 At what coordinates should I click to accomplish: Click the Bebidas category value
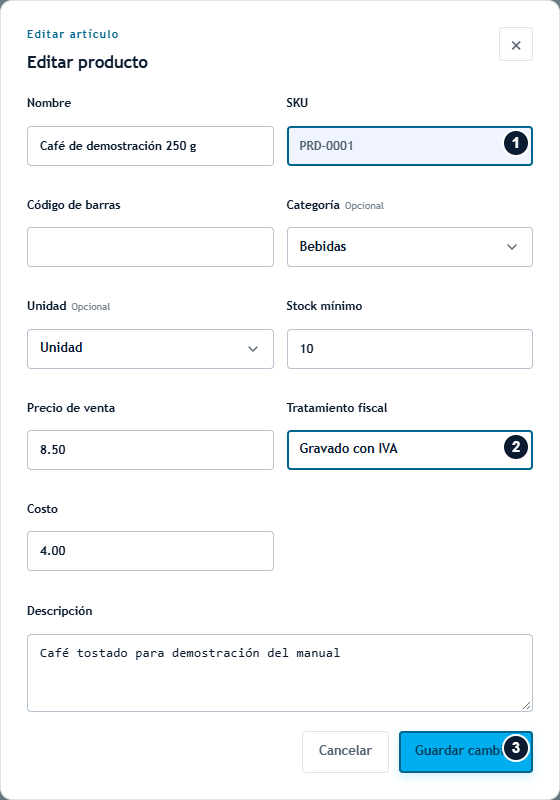[x=323, y=246]
